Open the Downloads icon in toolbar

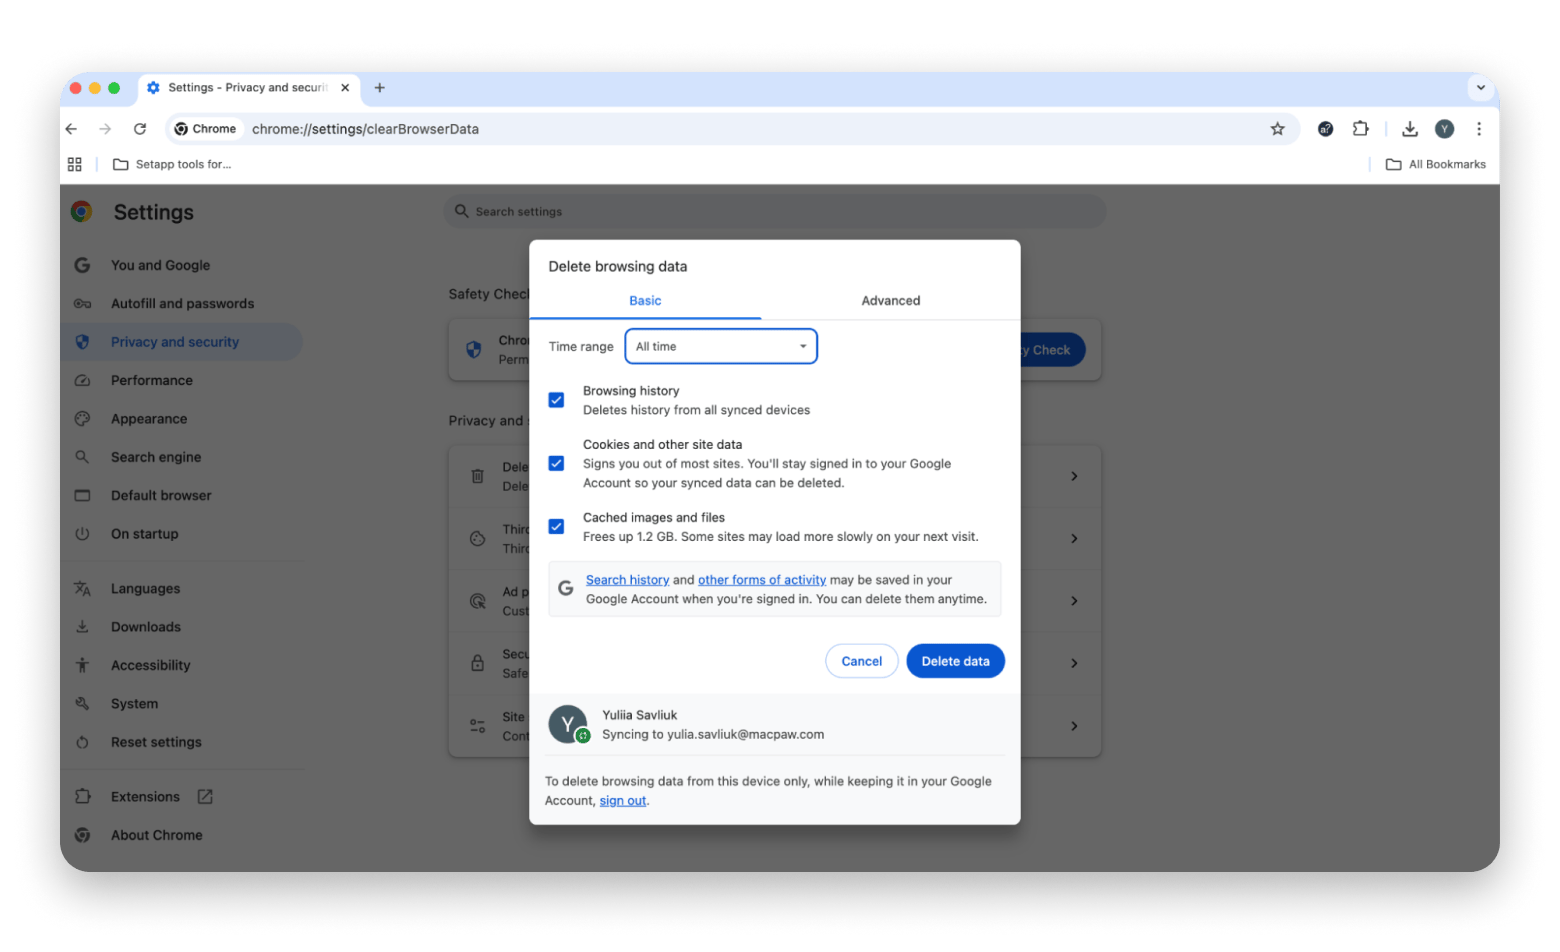(1409, 129)
